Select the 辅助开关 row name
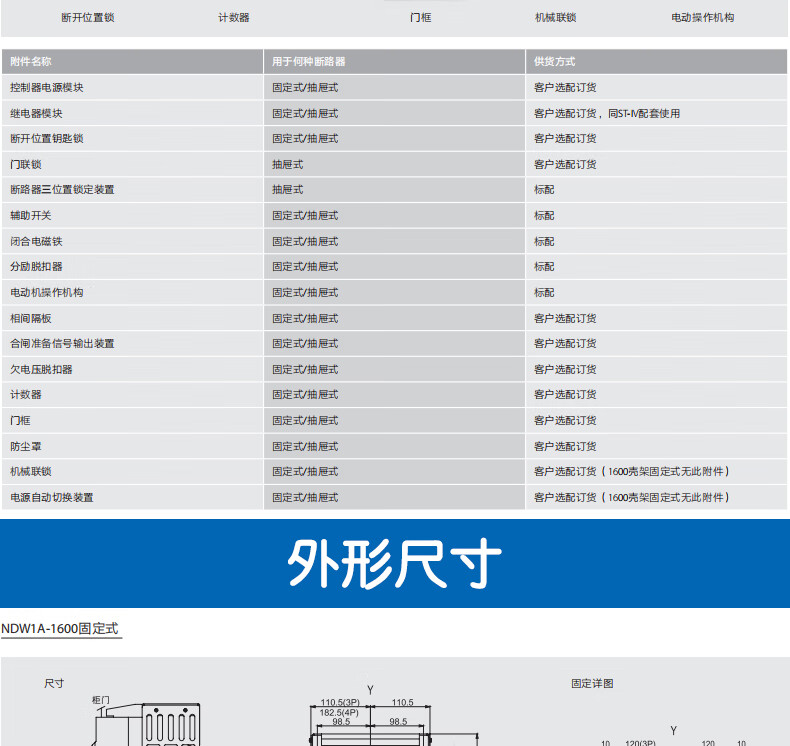The image size is (790, 746). [31, 215]
